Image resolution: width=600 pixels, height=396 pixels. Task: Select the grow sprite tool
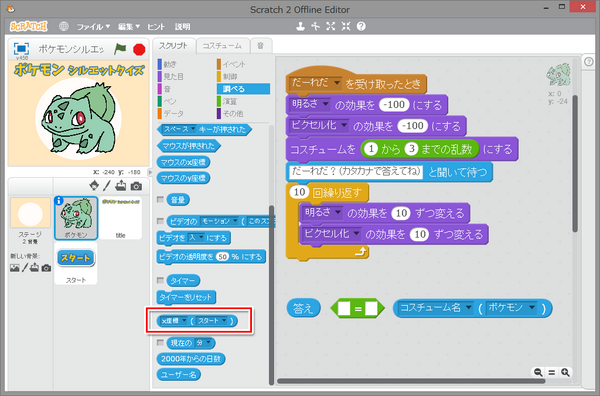click(331, 26)
